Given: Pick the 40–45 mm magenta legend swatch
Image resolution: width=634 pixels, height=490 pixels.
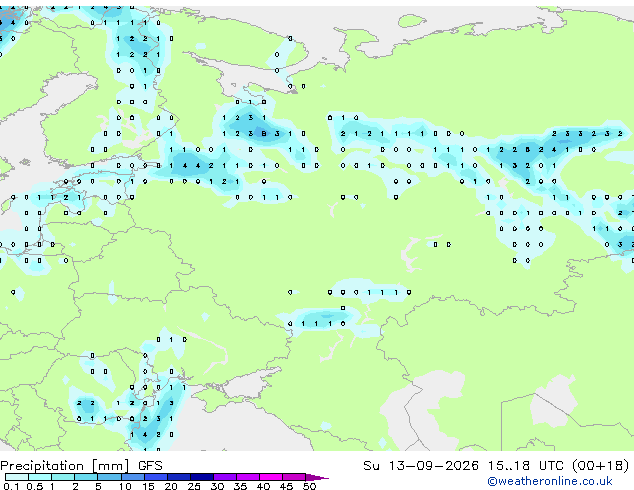Looking at the screenshot, I should pos(271,477).
